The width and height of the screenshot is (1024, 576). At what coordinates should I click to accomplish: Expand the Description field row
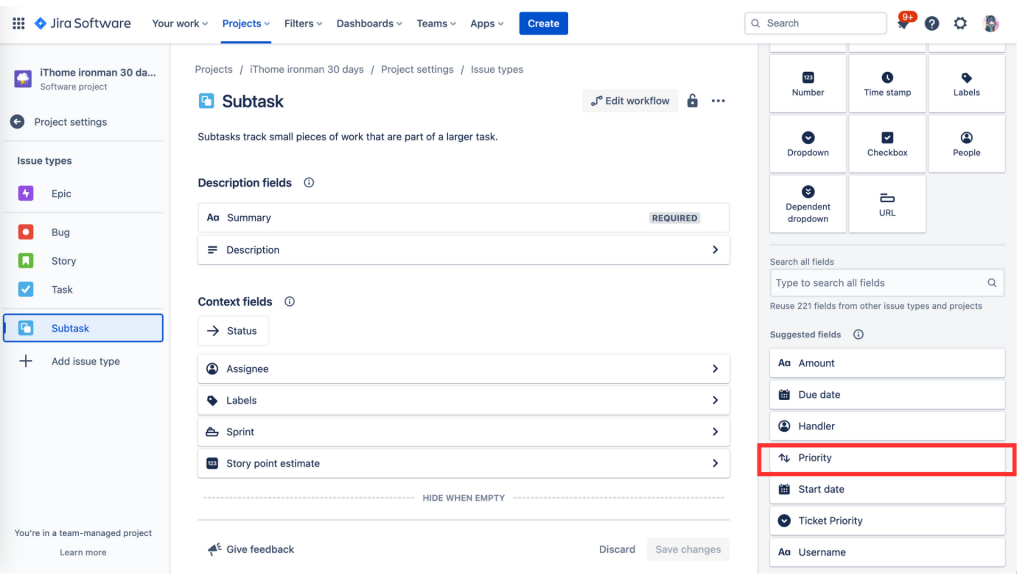pyautogui.click(x=464, y=250)
